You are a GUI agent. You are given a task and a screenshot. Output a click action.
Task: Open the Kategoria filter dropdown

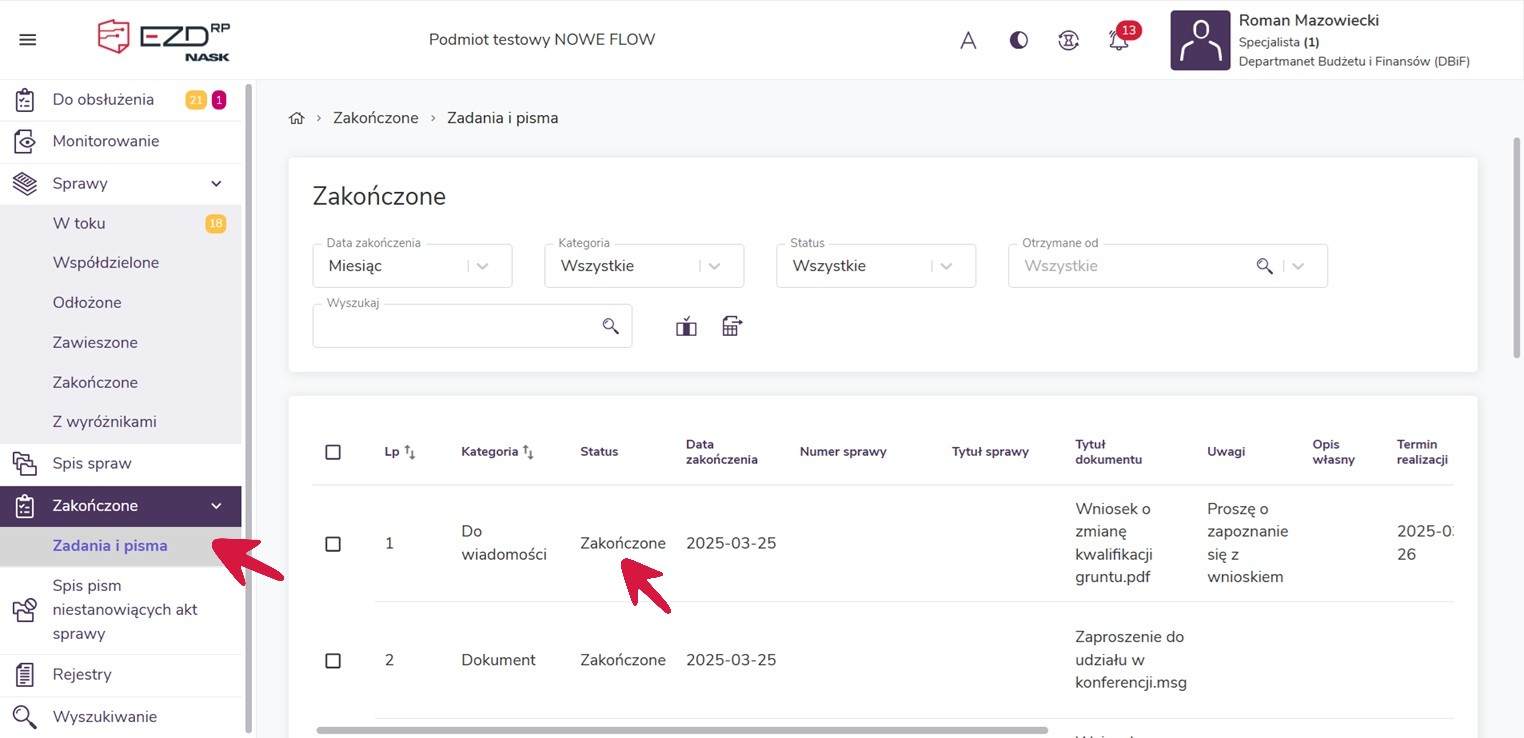point(644,266)
